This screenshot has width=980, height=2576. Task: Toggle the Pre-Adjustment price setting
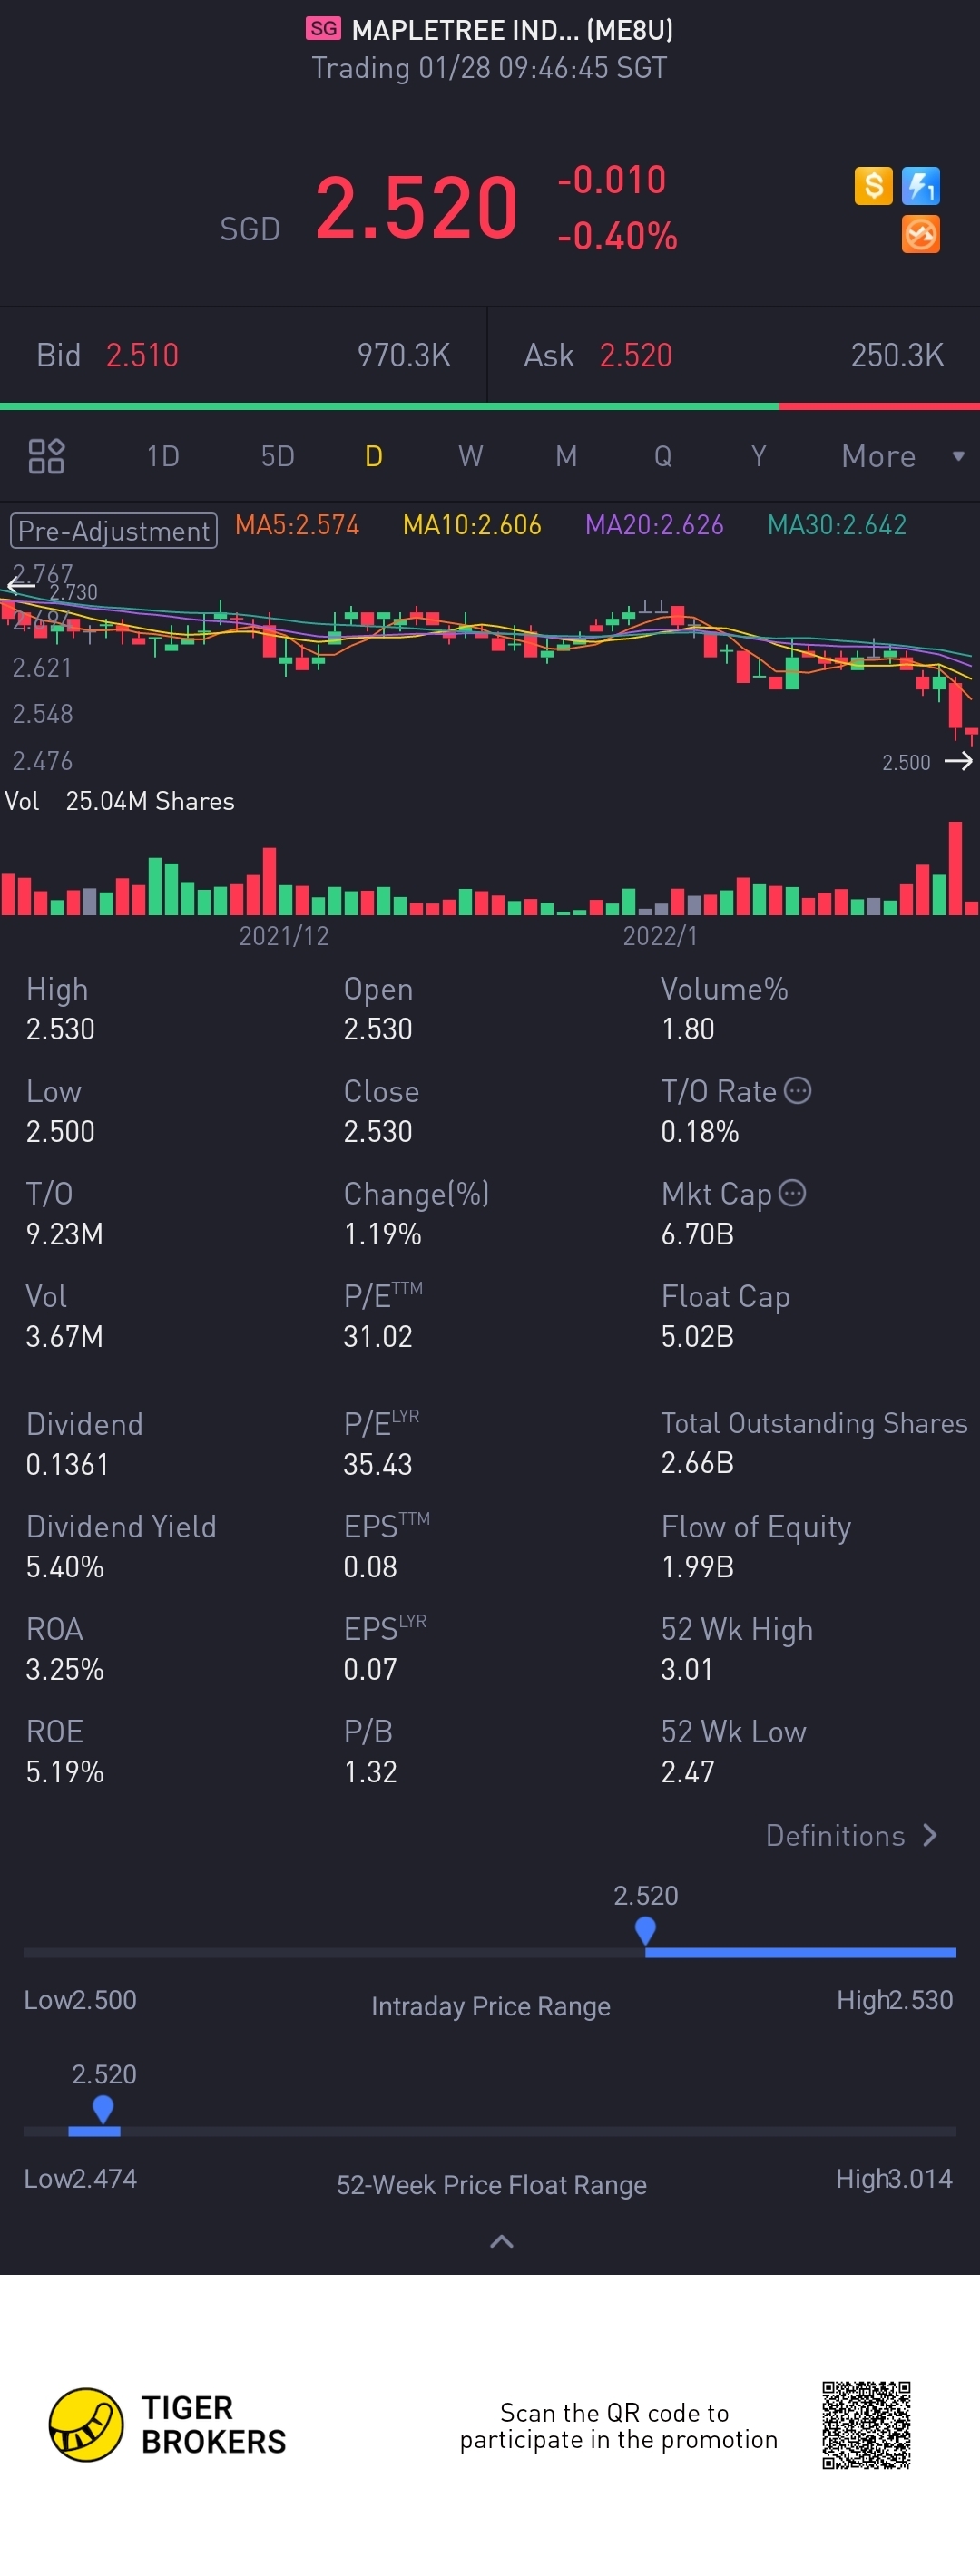pyautogui.click(x=113, y=530)
